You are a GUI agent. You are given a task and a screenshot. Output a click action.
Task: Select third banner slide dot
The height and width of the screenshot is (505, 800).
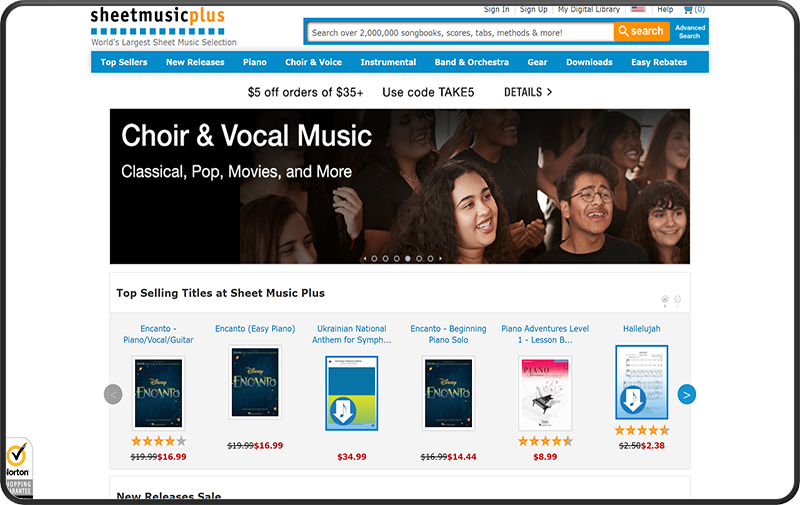click(x=396, y=259)
